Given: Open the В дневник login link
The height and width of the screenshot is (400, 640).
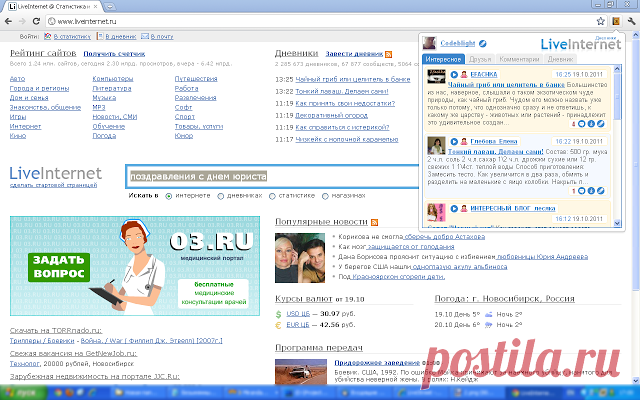Looking at the screenshot, I should 120,36.
